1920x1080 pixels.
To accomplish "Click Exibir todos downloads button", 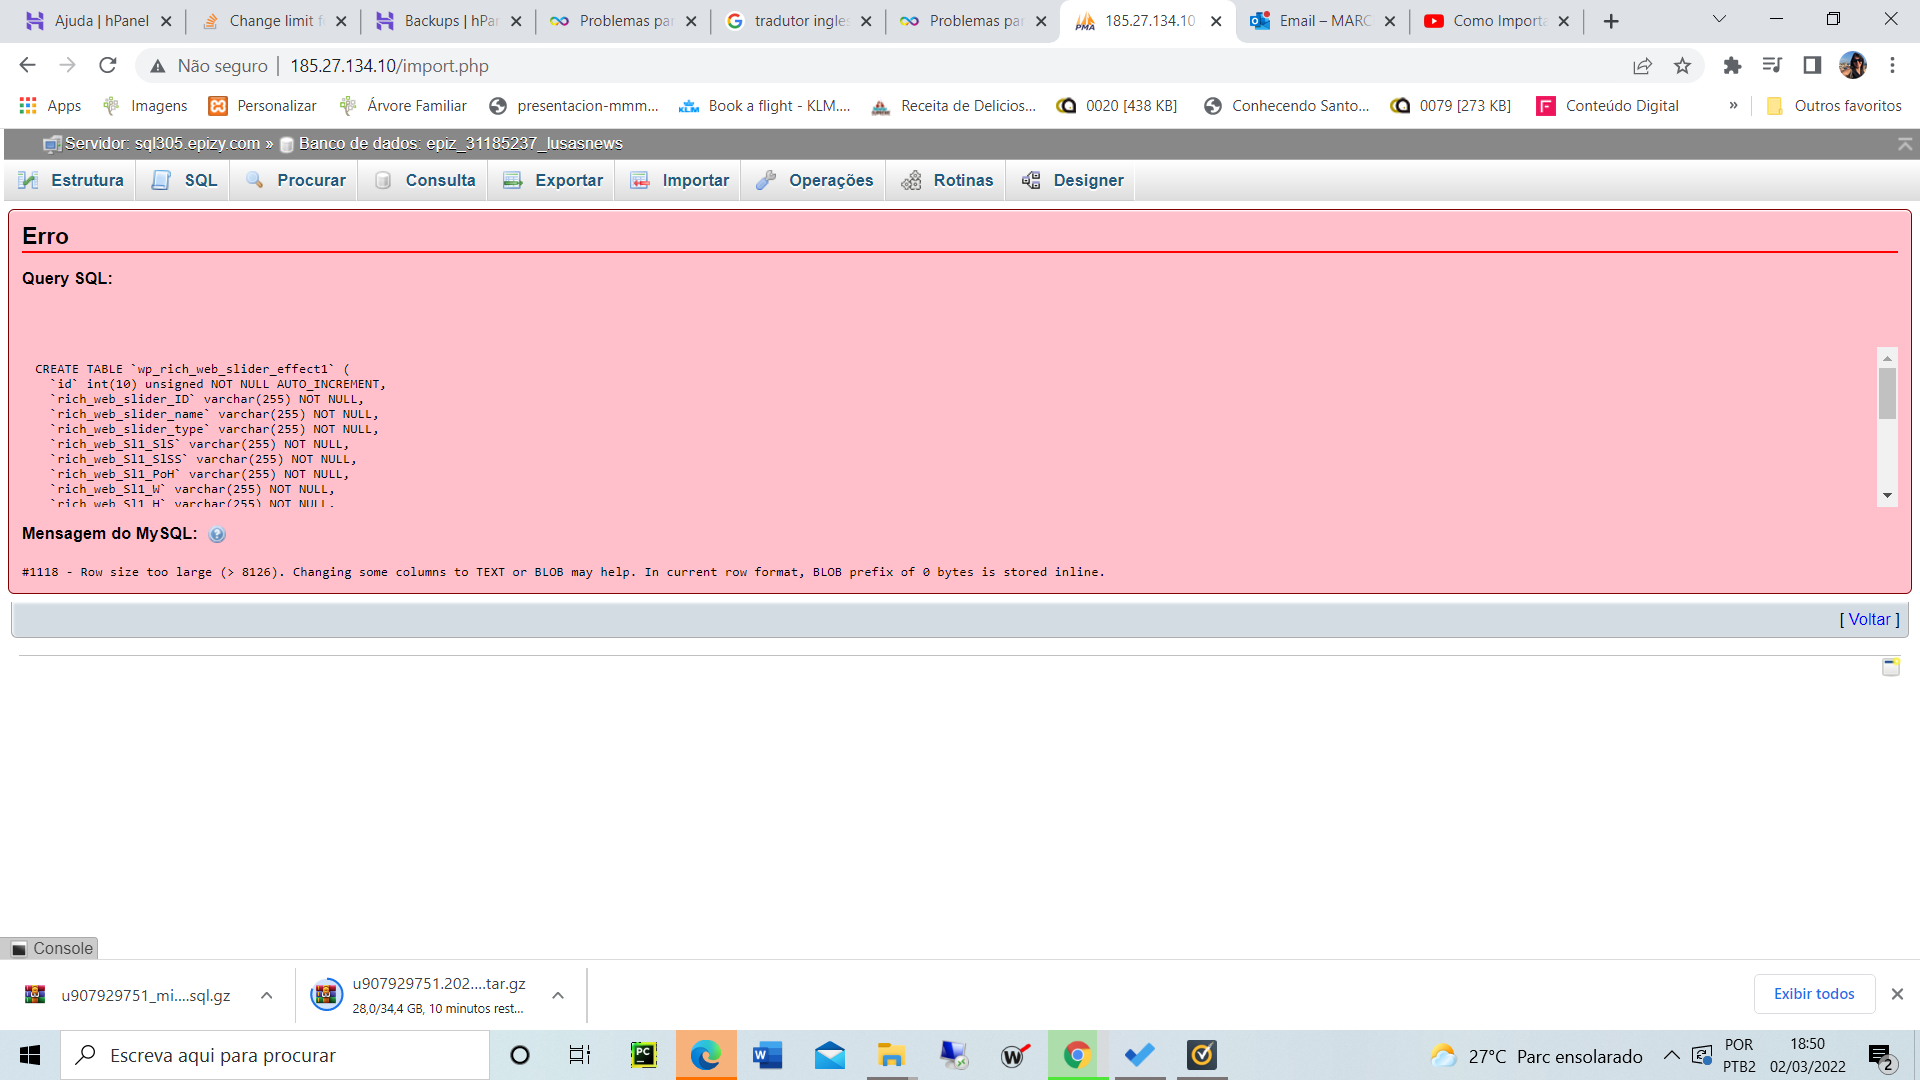I will tap(1813, 994).
